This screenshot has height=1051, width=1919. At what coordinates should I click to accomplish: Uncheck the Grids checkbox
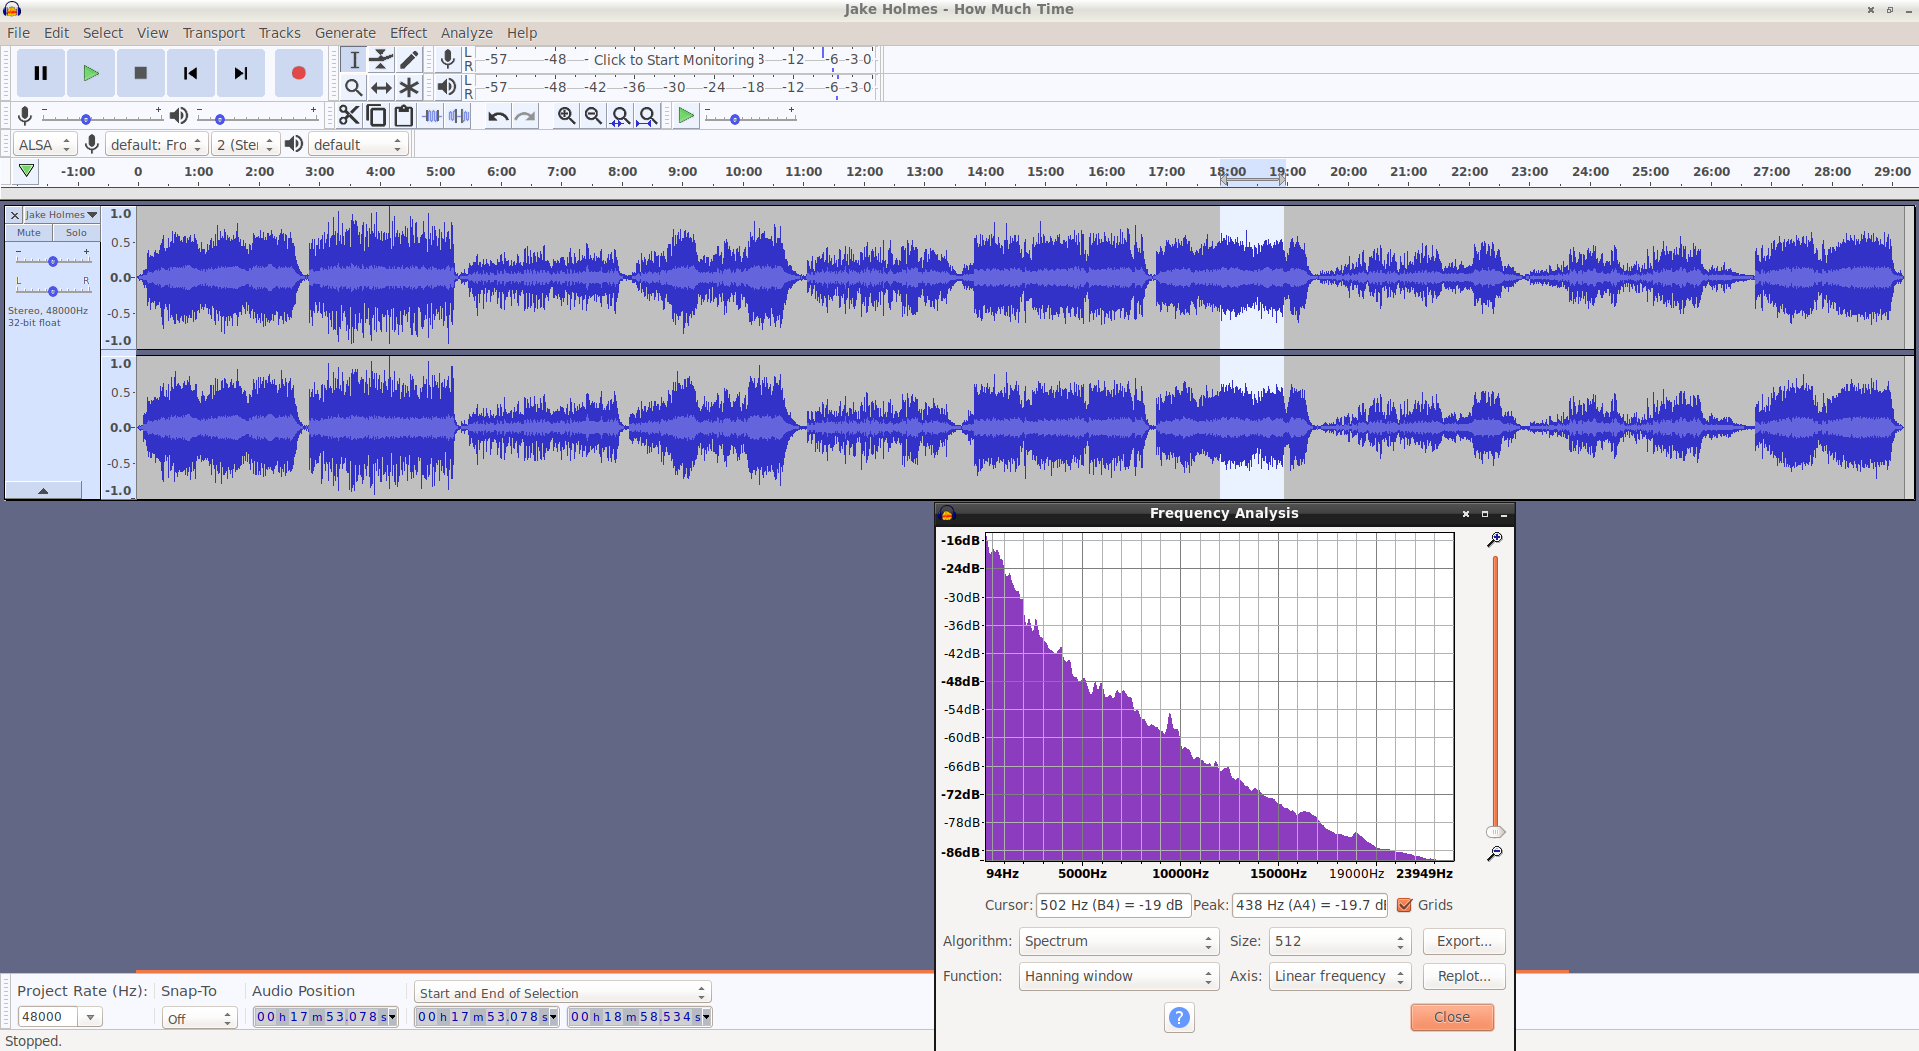tap(1405, 905)
